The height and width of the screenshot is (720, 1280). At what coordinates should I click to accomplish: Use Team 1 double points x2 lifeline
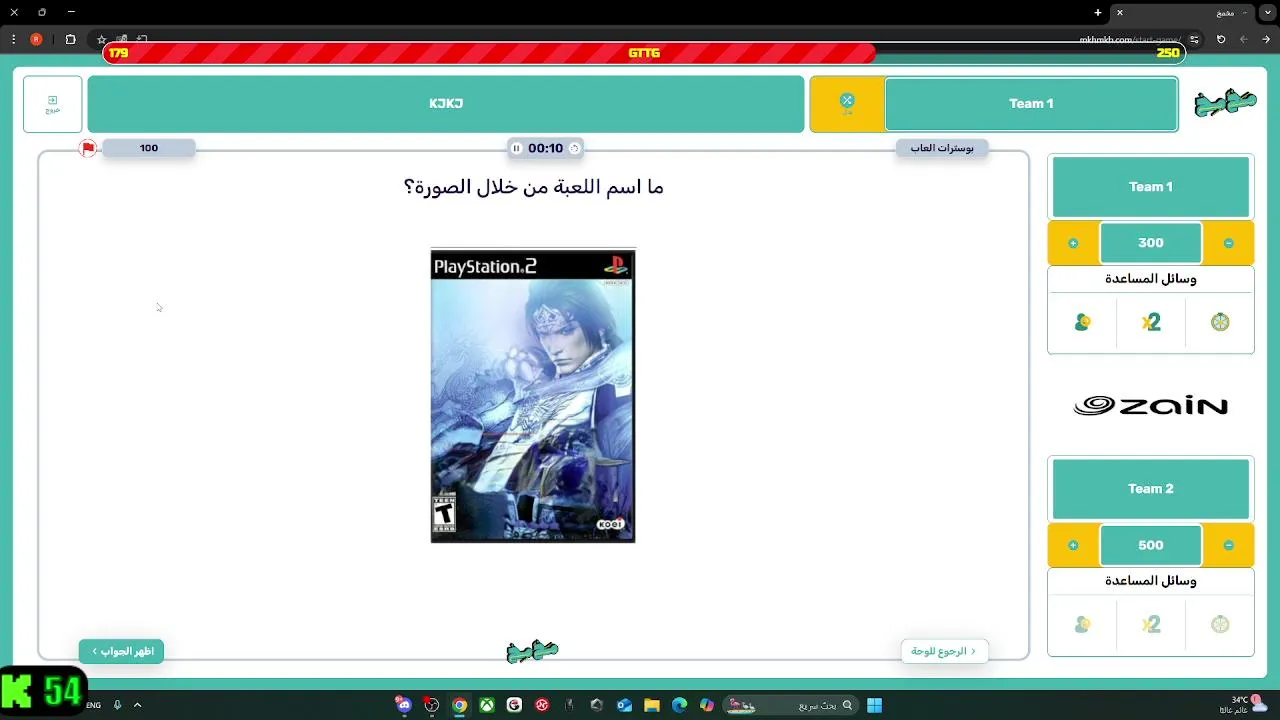tap(1151, 322)
